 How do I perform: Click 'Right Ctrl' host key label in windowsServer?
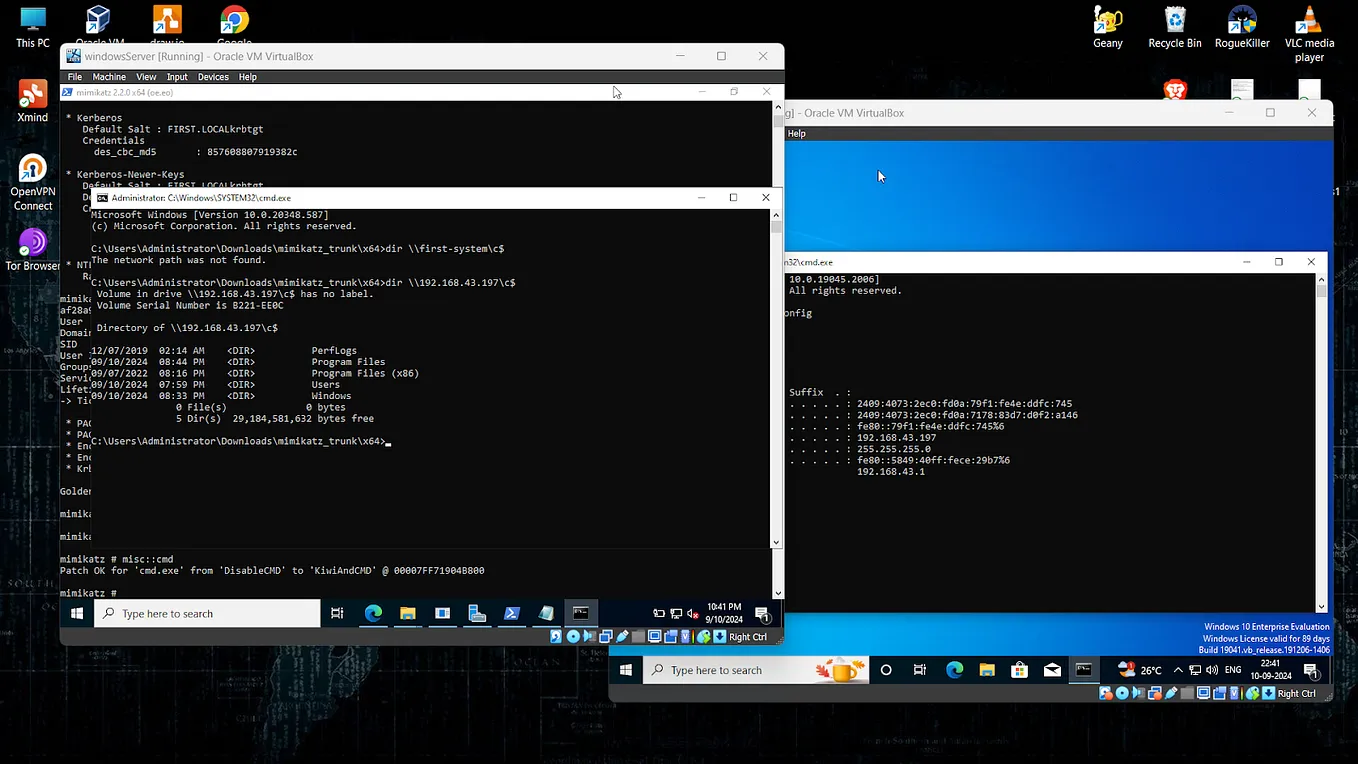coord(748,636)
